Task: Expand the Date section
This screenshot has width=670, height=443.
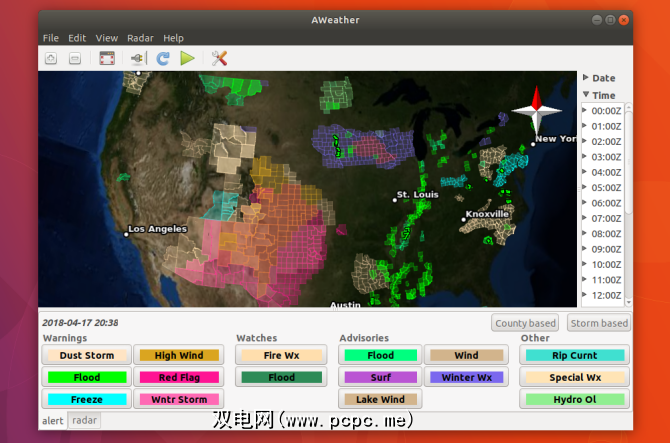Action: pos(586,77)
